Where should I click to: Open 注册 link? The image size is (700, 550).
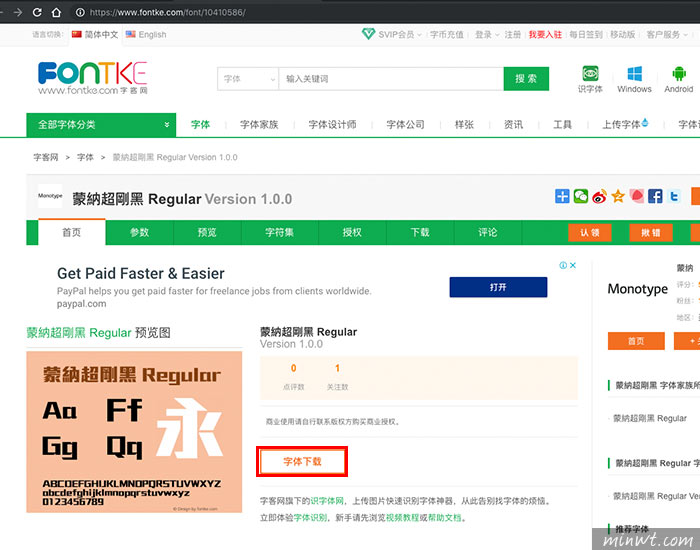[x=512, y=34]
